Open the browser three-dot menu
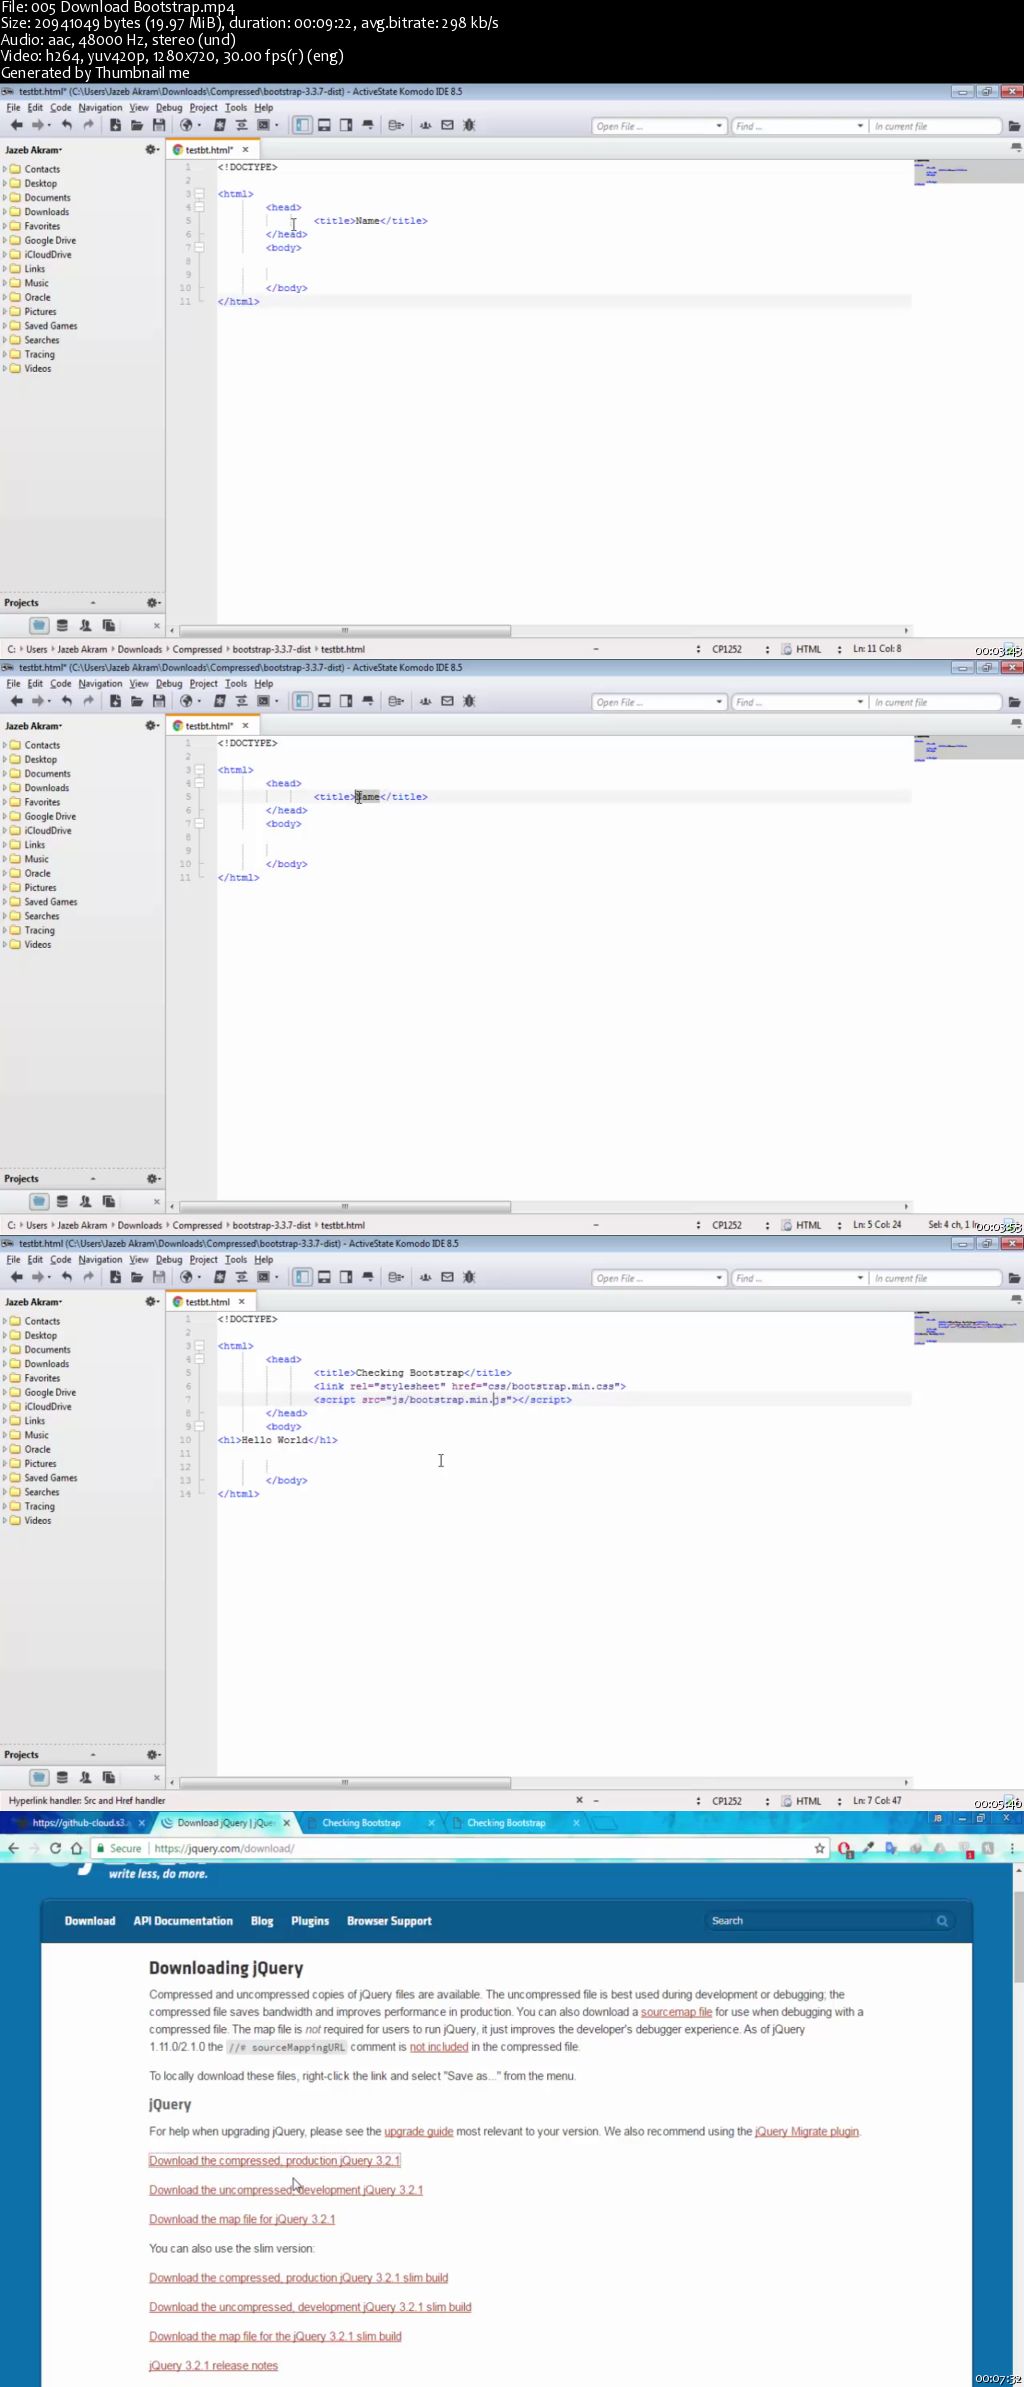The image size is (1024, 2387). click(1012, 1848)
